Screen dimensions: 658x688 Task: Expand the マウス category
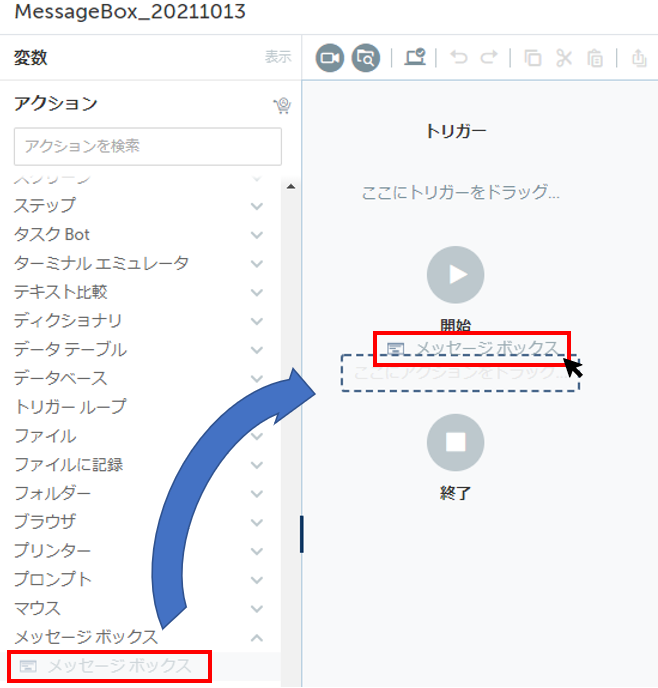click(x=257, y=609)
